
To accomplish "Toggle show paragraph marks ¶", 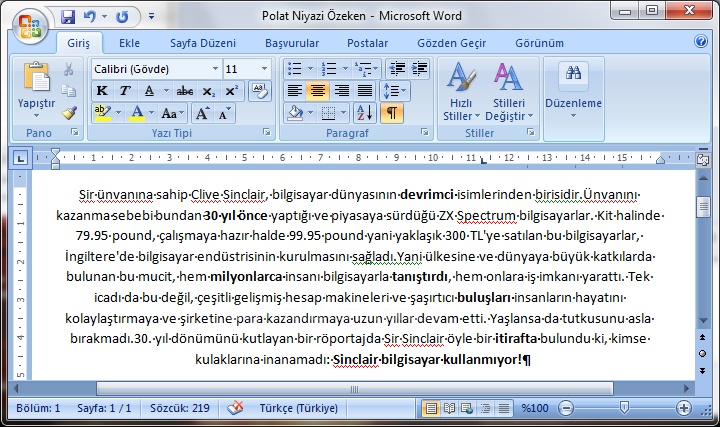I will [391, 112].
